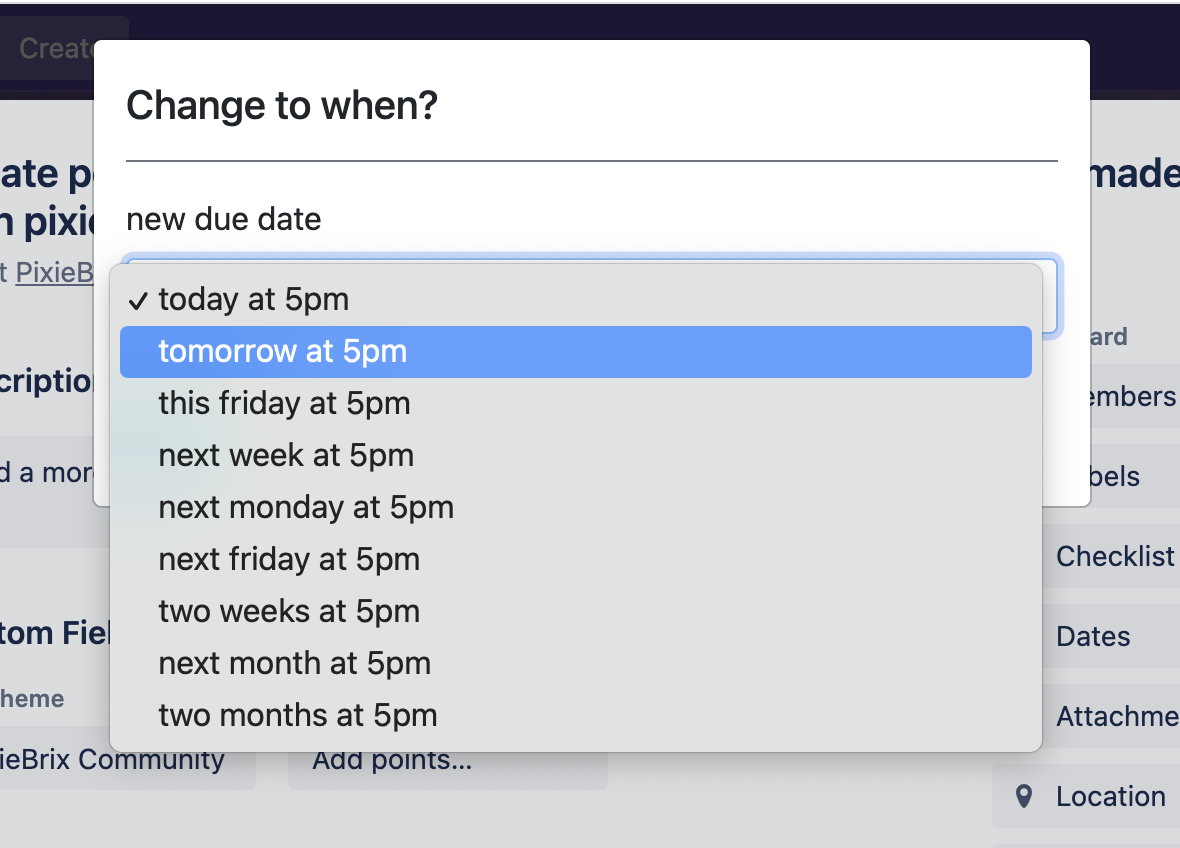Choose "tomorrow at 5pm" from list
This screenshot has width=1180, height=848.
pos(283,351)
